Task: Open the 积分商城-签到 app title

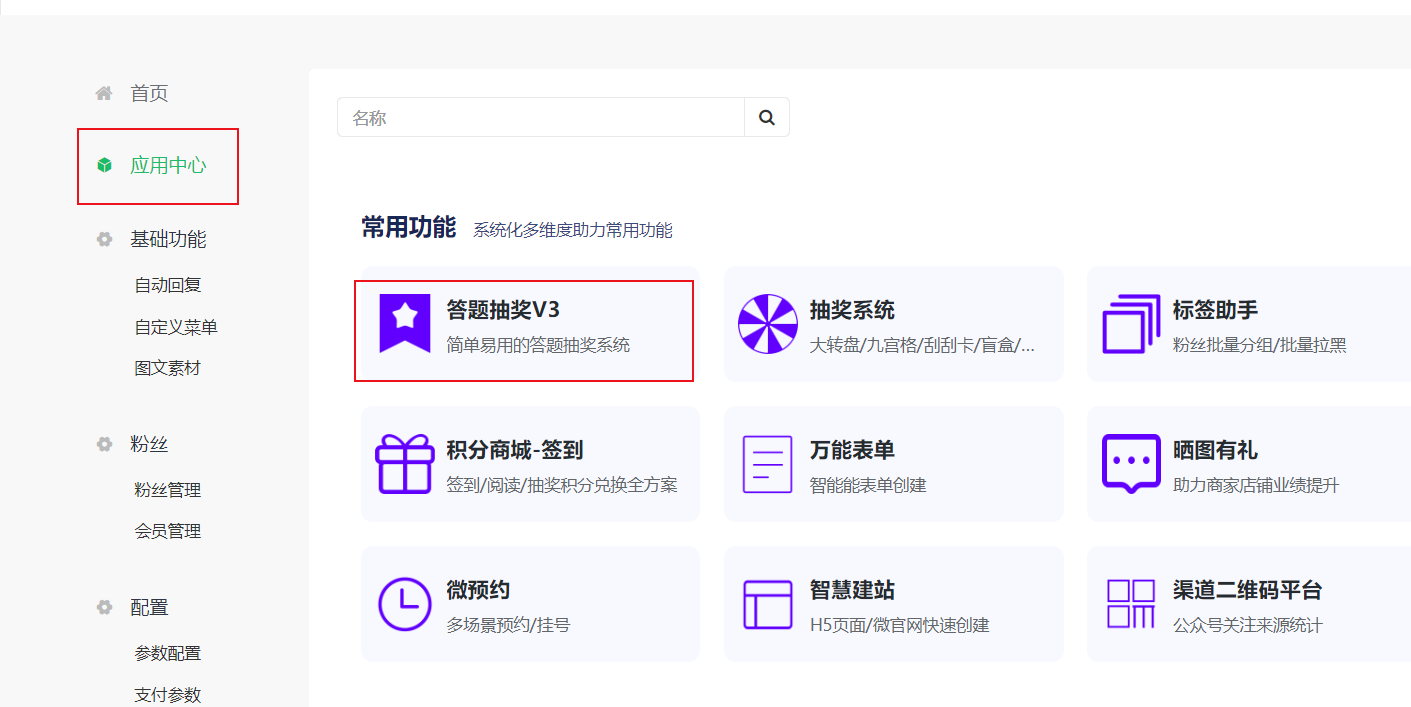Action: click(x=514, y=450)
